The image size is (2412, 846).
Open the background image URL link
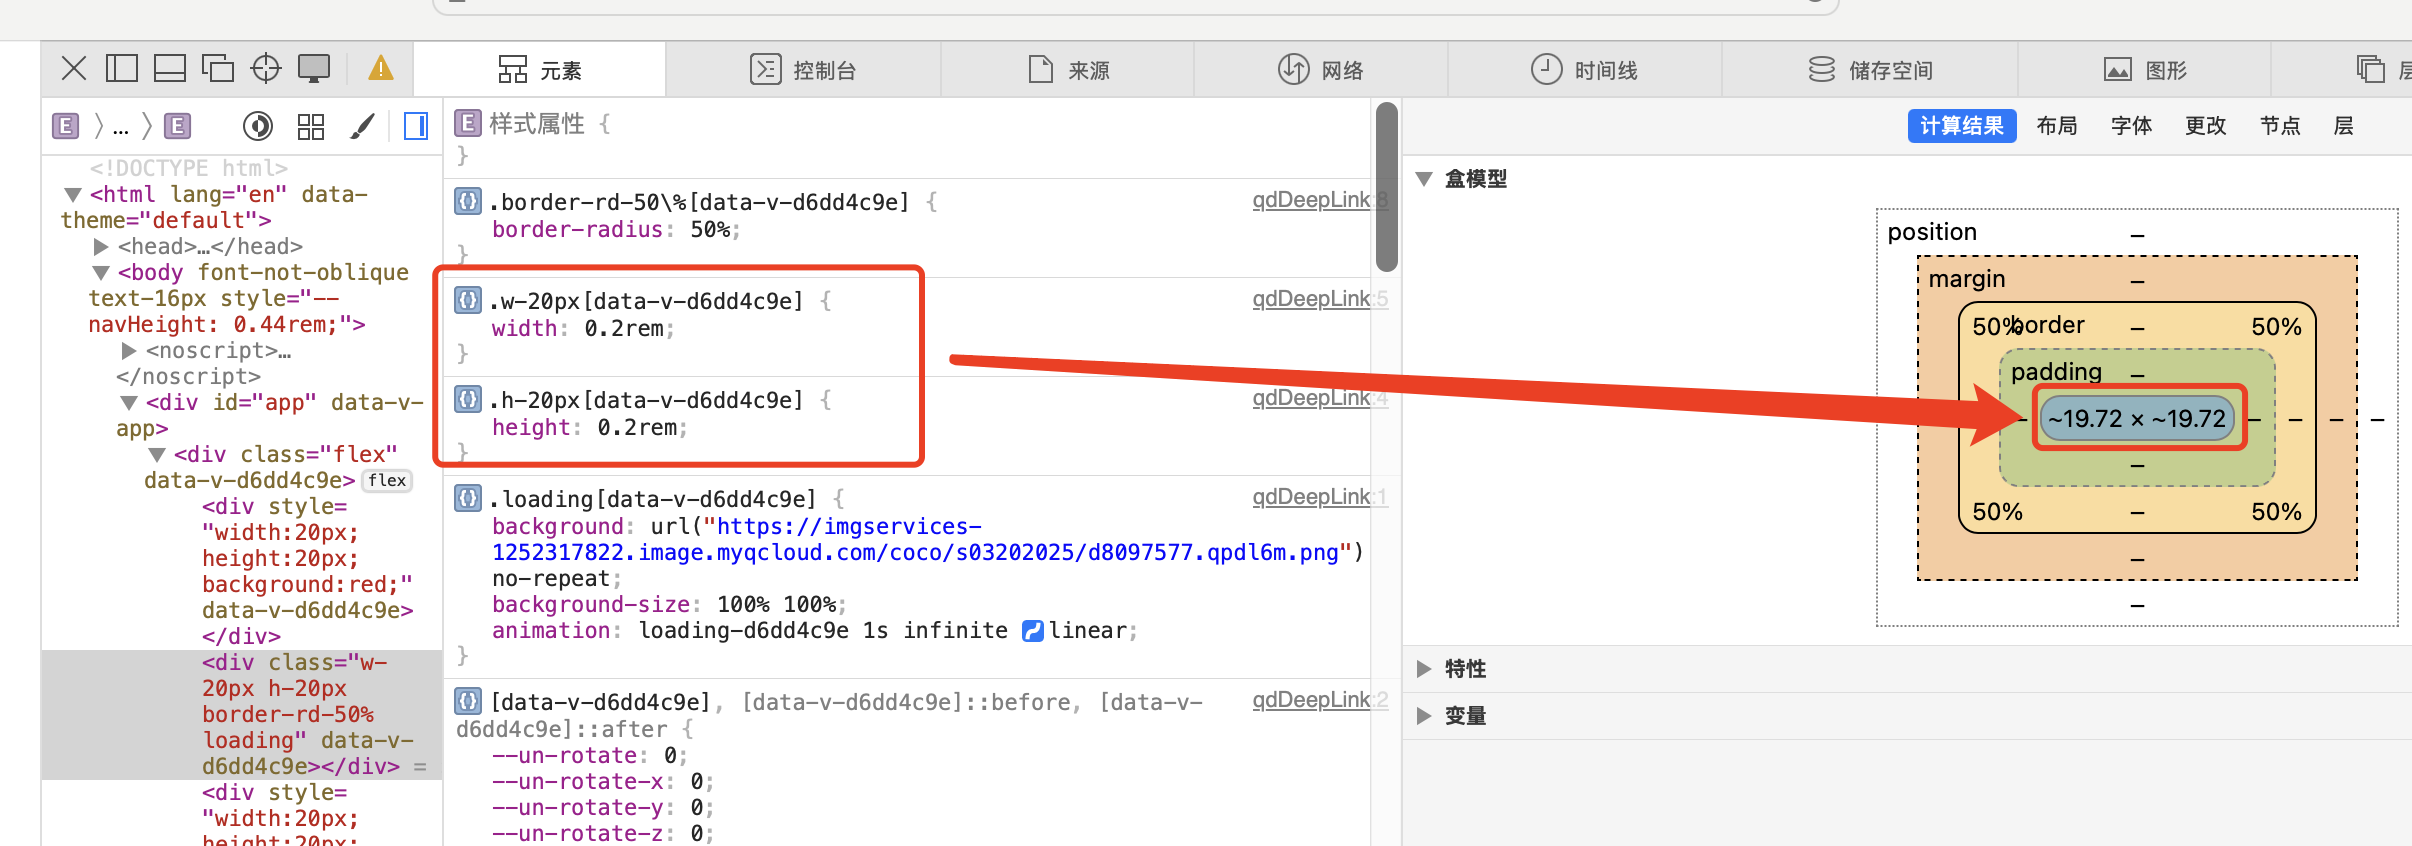pyautogui.click(x=921, y=539)
